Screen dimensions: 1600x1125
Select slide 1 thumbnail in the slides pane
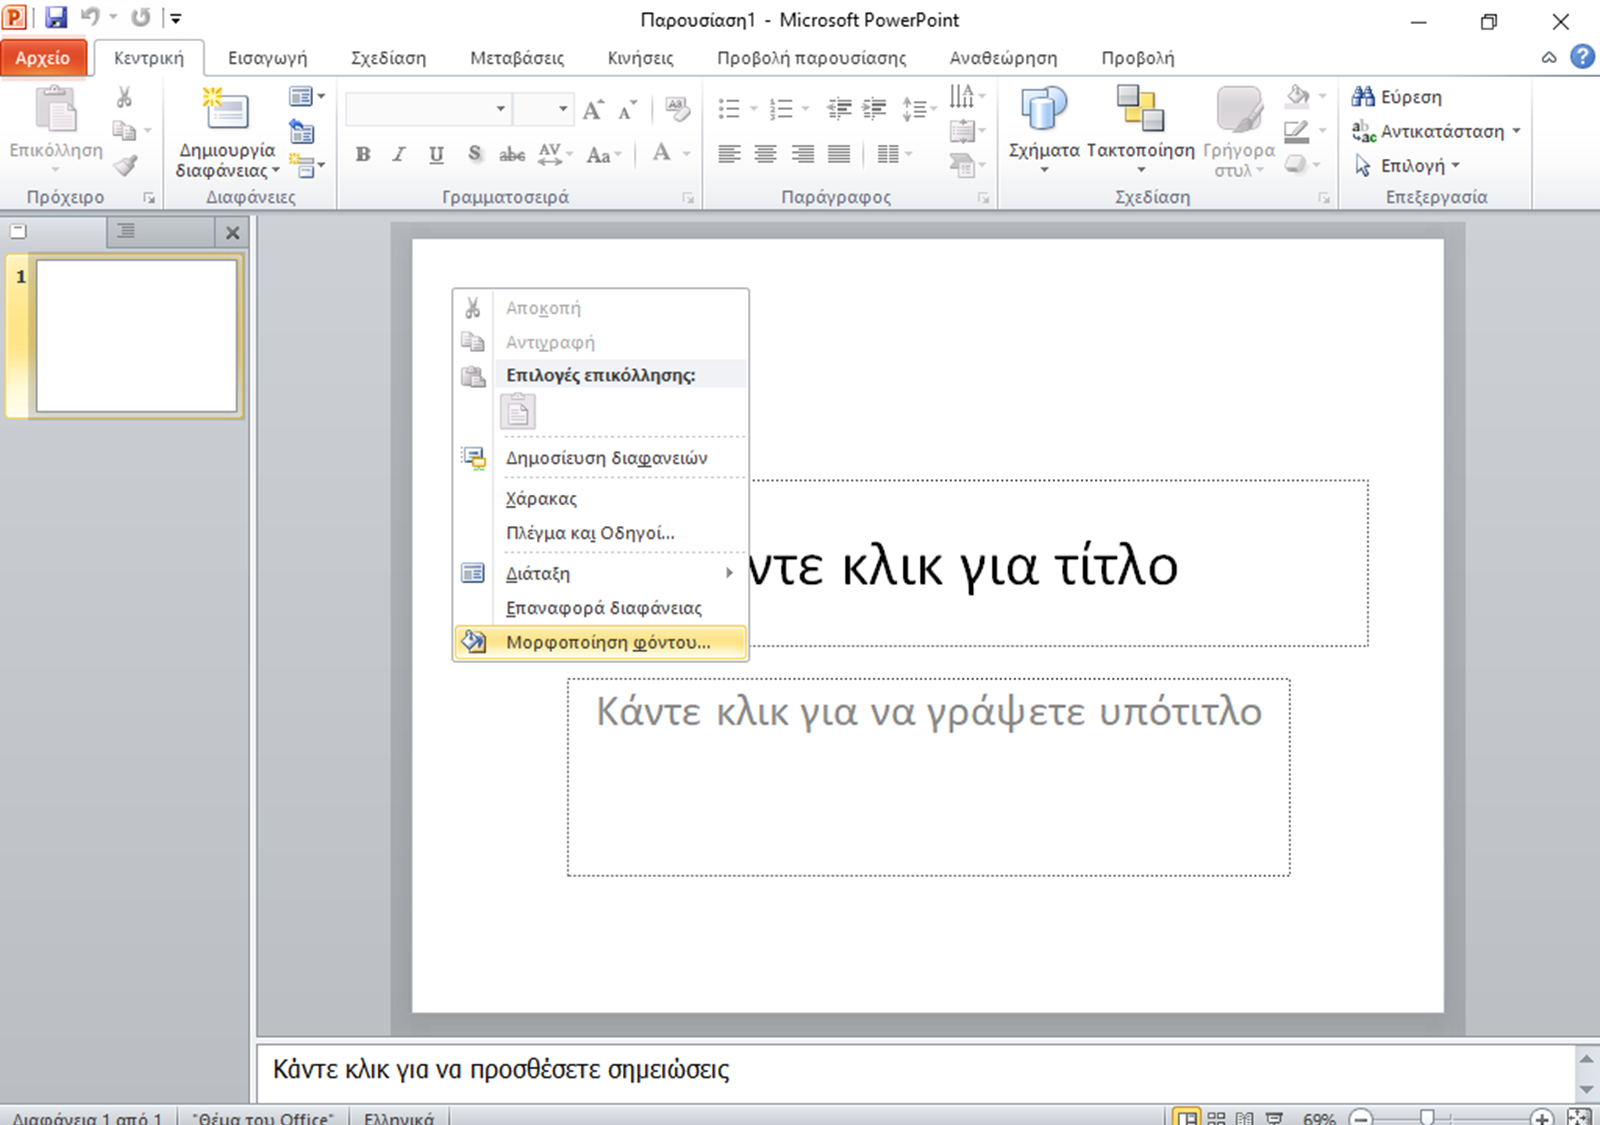(x=136, y=336)
